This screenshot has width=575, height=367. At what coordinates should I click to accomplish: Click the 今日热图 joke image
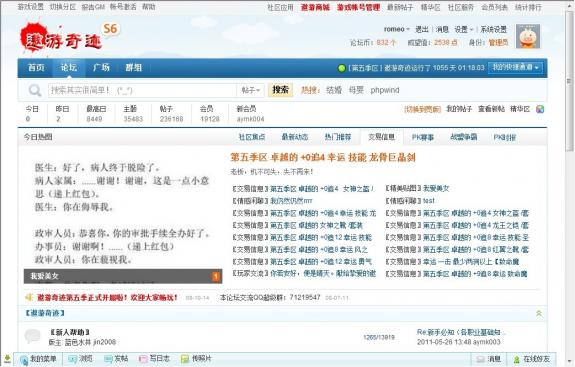[123, 214]
